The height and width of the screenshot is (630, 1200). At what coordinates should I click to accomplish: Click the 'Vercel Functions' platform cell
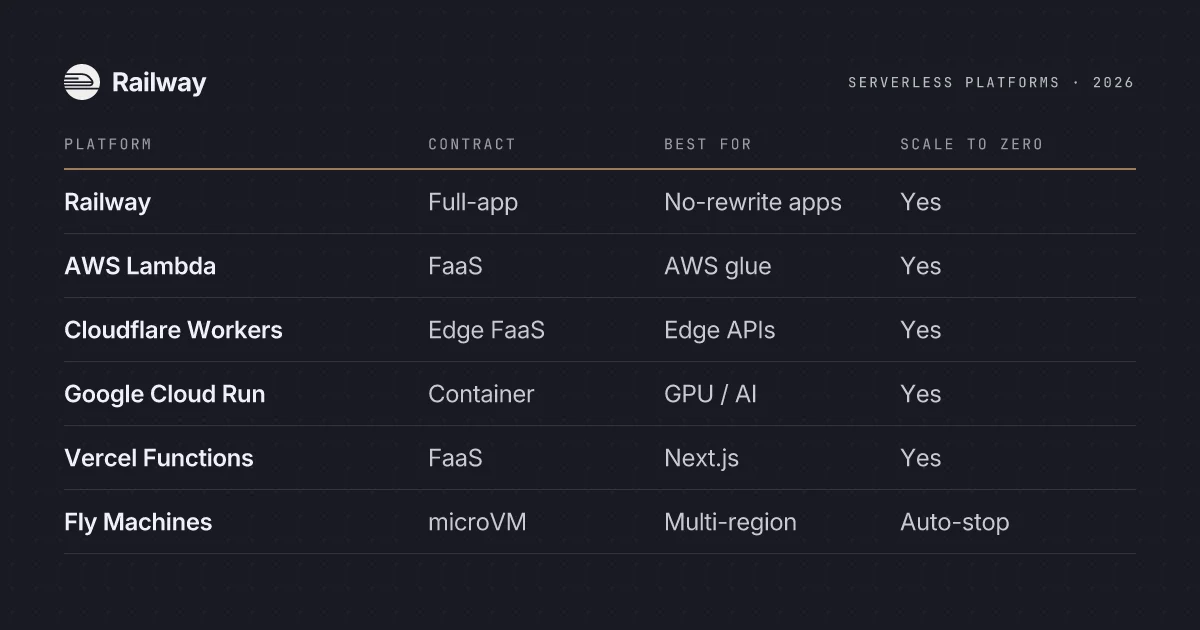159,458
